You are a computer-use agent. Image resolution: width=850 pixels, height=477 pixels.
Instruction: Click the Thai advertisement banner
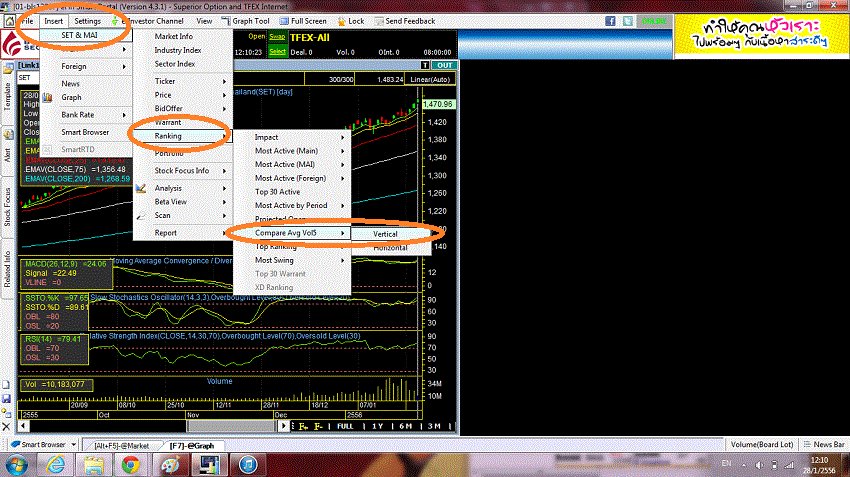click(761, 34)
